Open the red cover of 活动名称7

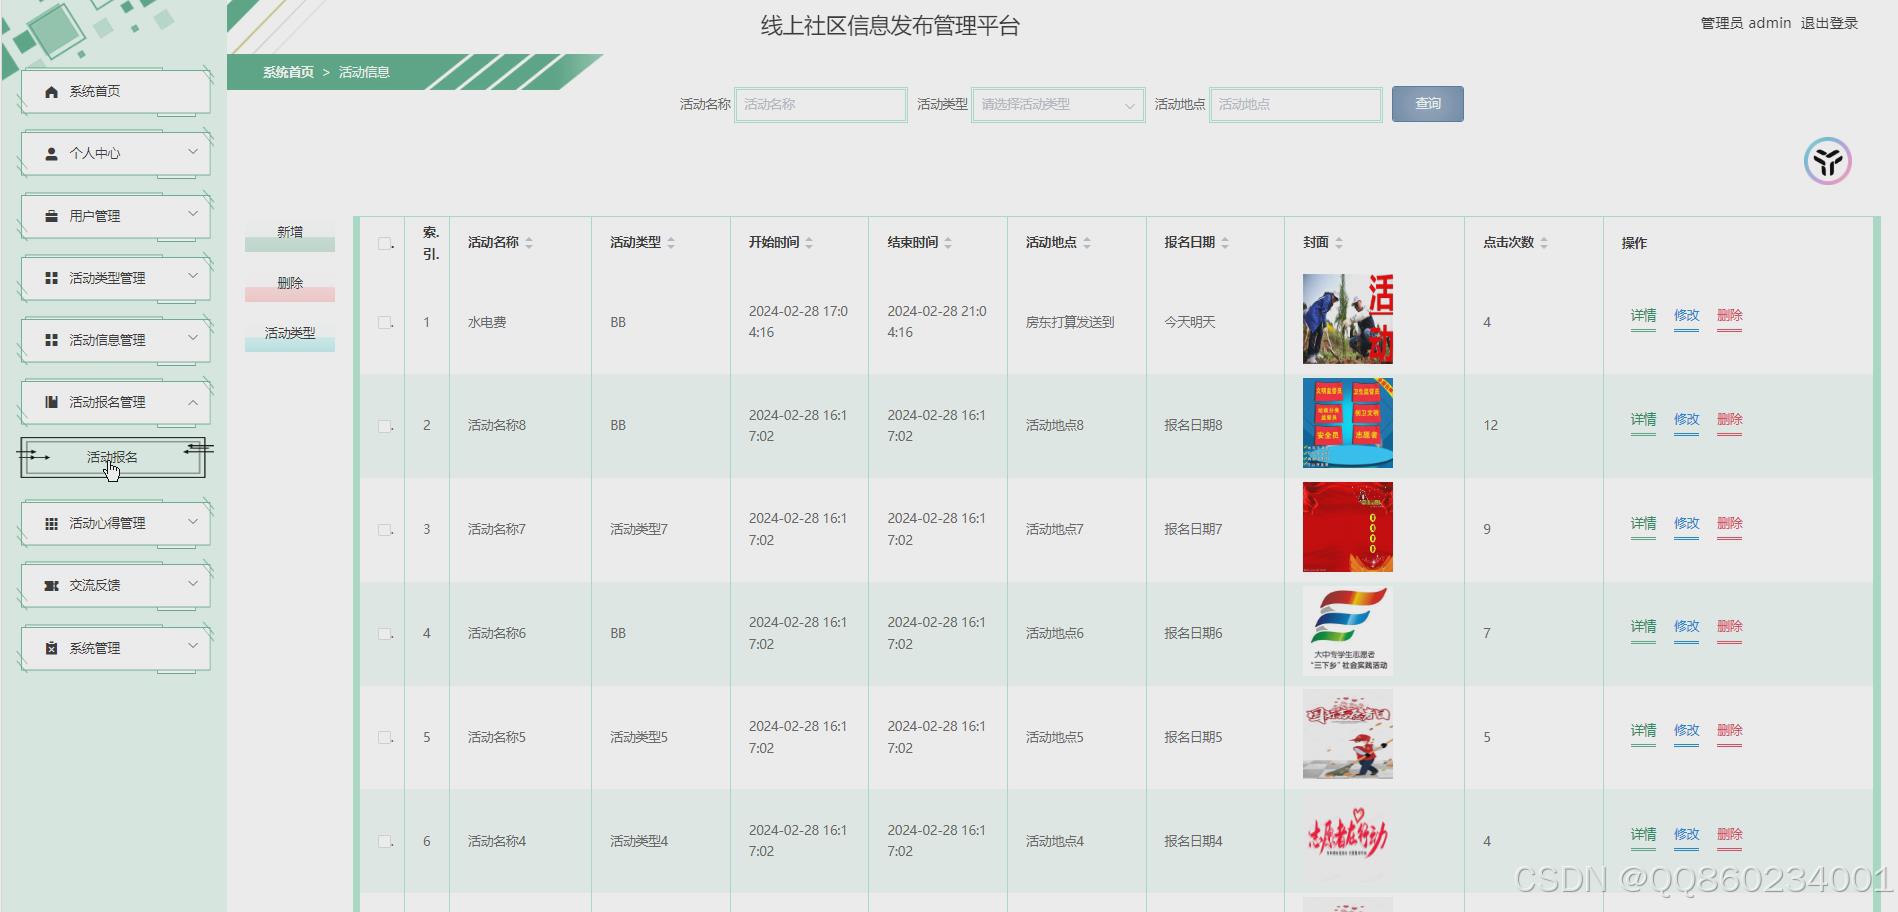pyautogui.click(x=1348, y=527)
